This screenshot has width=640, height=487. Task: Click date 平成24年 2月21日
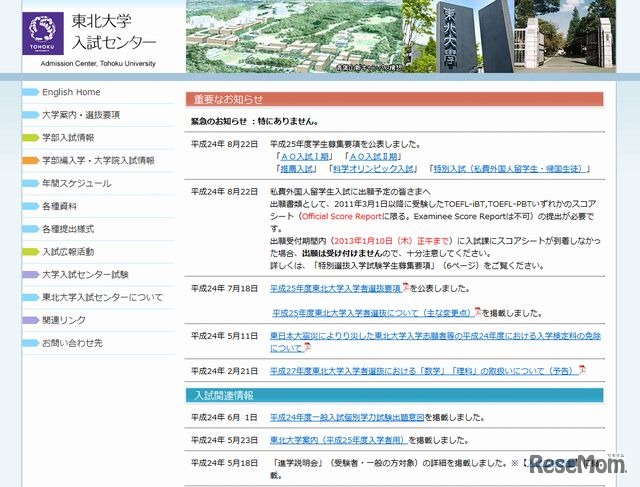[224, 371]
